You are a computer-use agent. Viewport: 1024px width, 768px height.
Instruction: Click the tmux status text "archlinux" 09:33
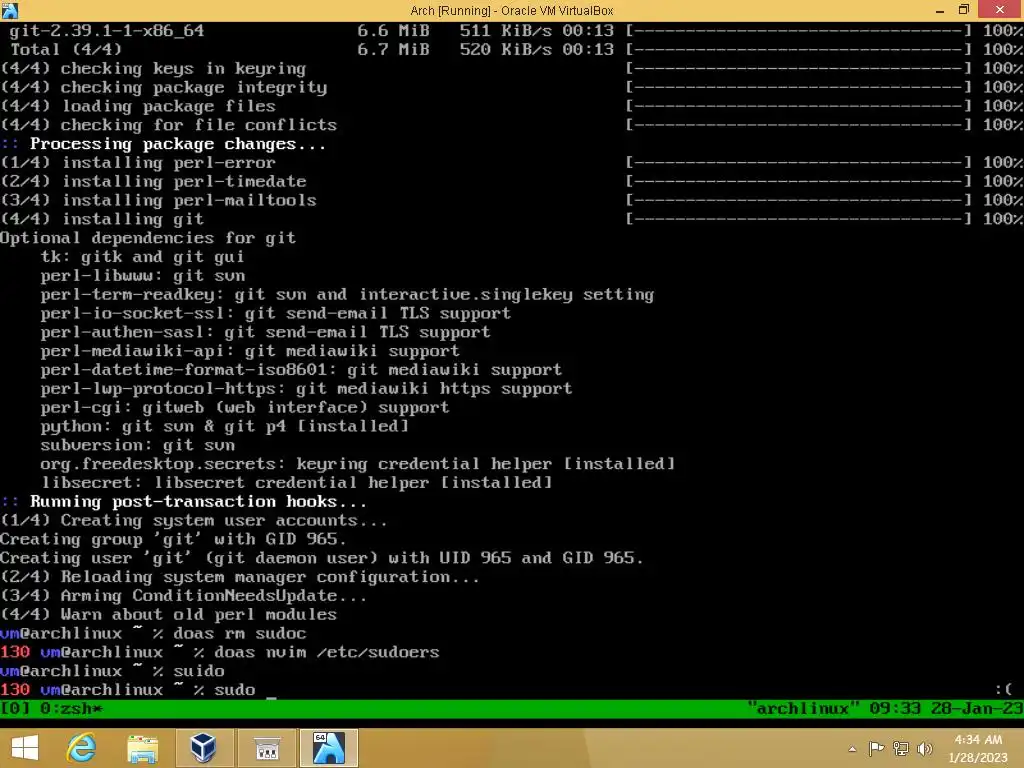tap(833, 709)
